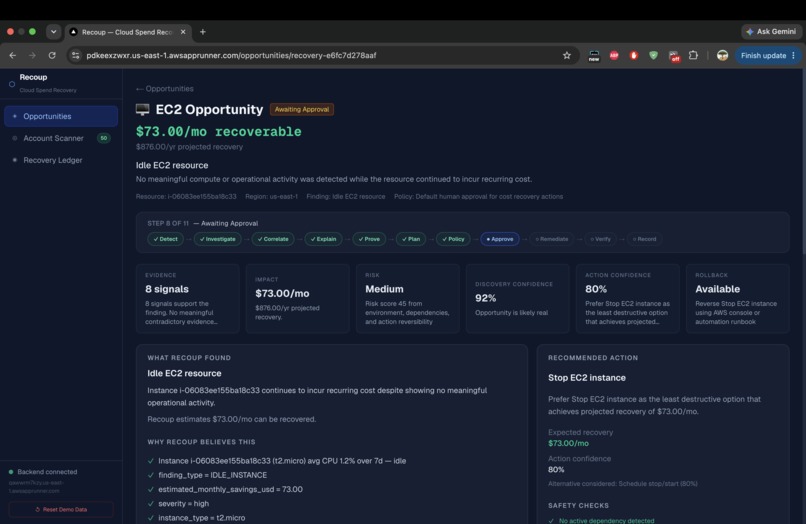Open the ABP adblock extension
Image resolution: width=806 pixels, height=524 pixels.
614,56
